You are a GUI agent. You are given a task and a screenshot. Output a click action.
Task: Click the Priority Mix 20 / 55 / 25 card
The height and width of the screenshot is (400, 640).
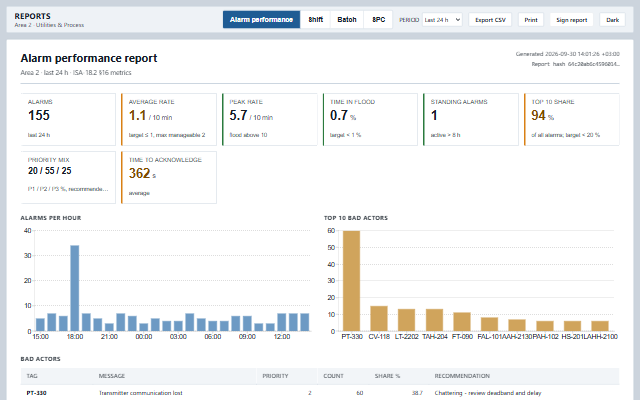click(68, 177)
